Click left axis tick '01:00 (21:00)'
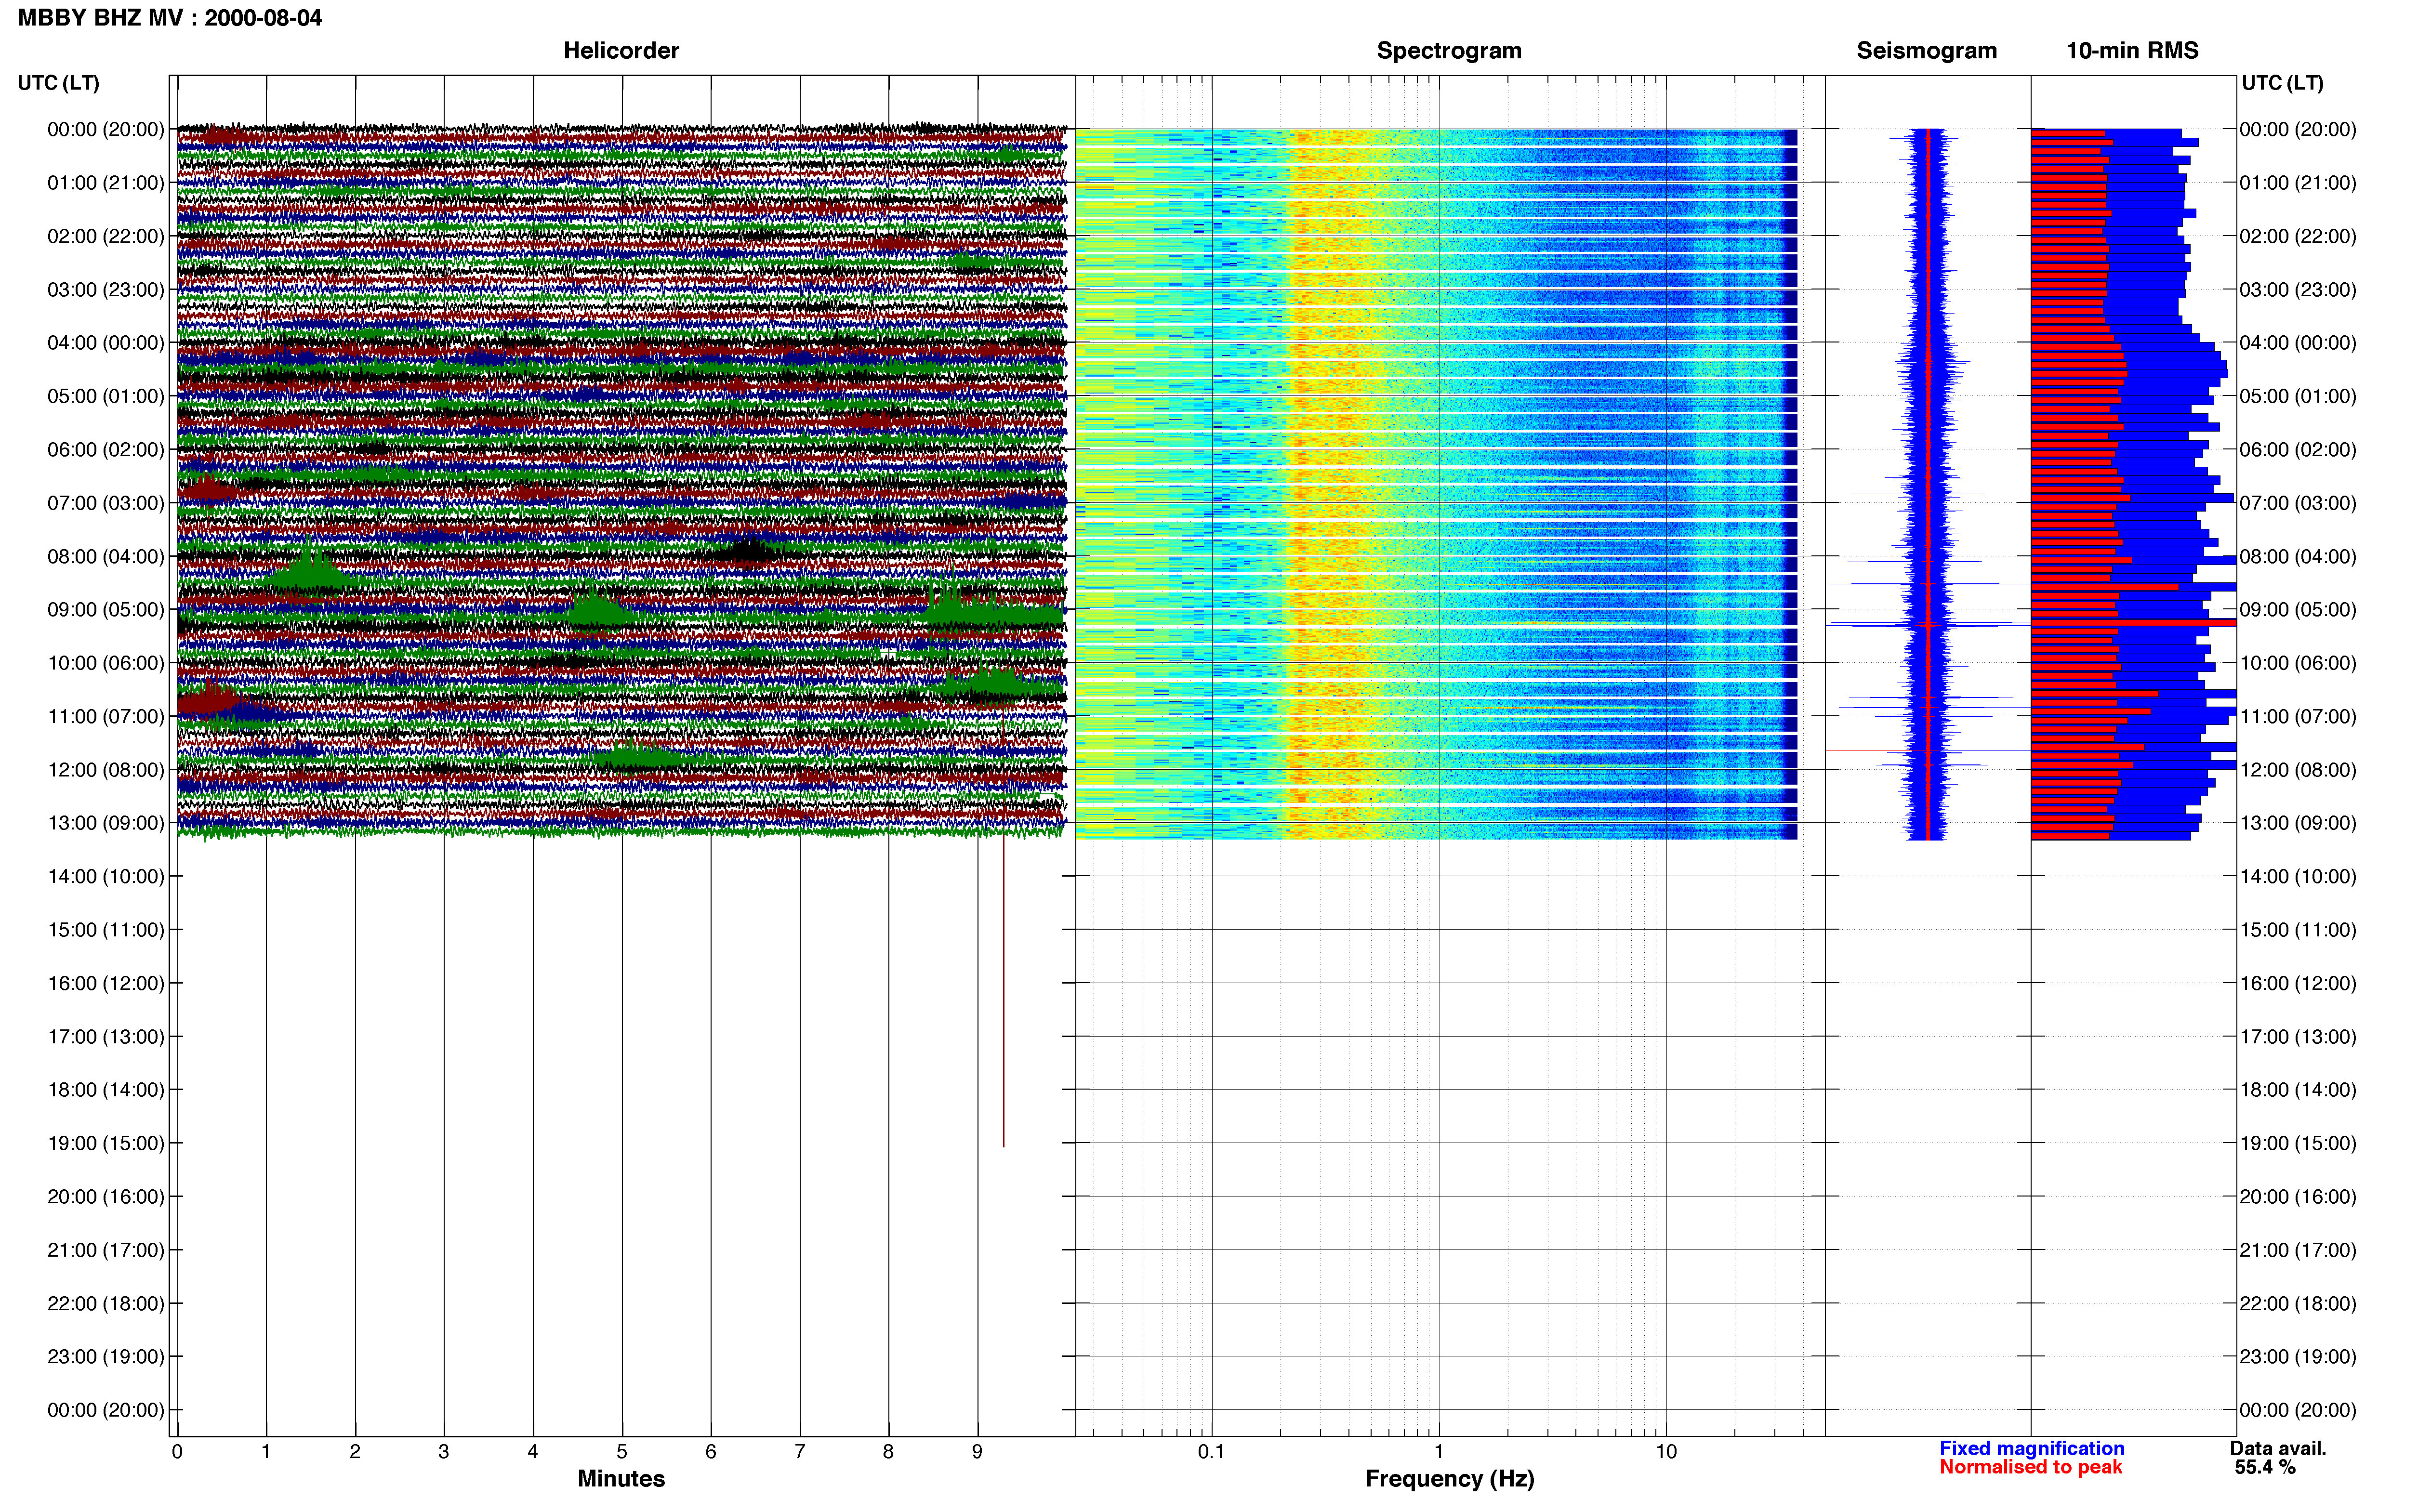 click(x=106, y=183)
